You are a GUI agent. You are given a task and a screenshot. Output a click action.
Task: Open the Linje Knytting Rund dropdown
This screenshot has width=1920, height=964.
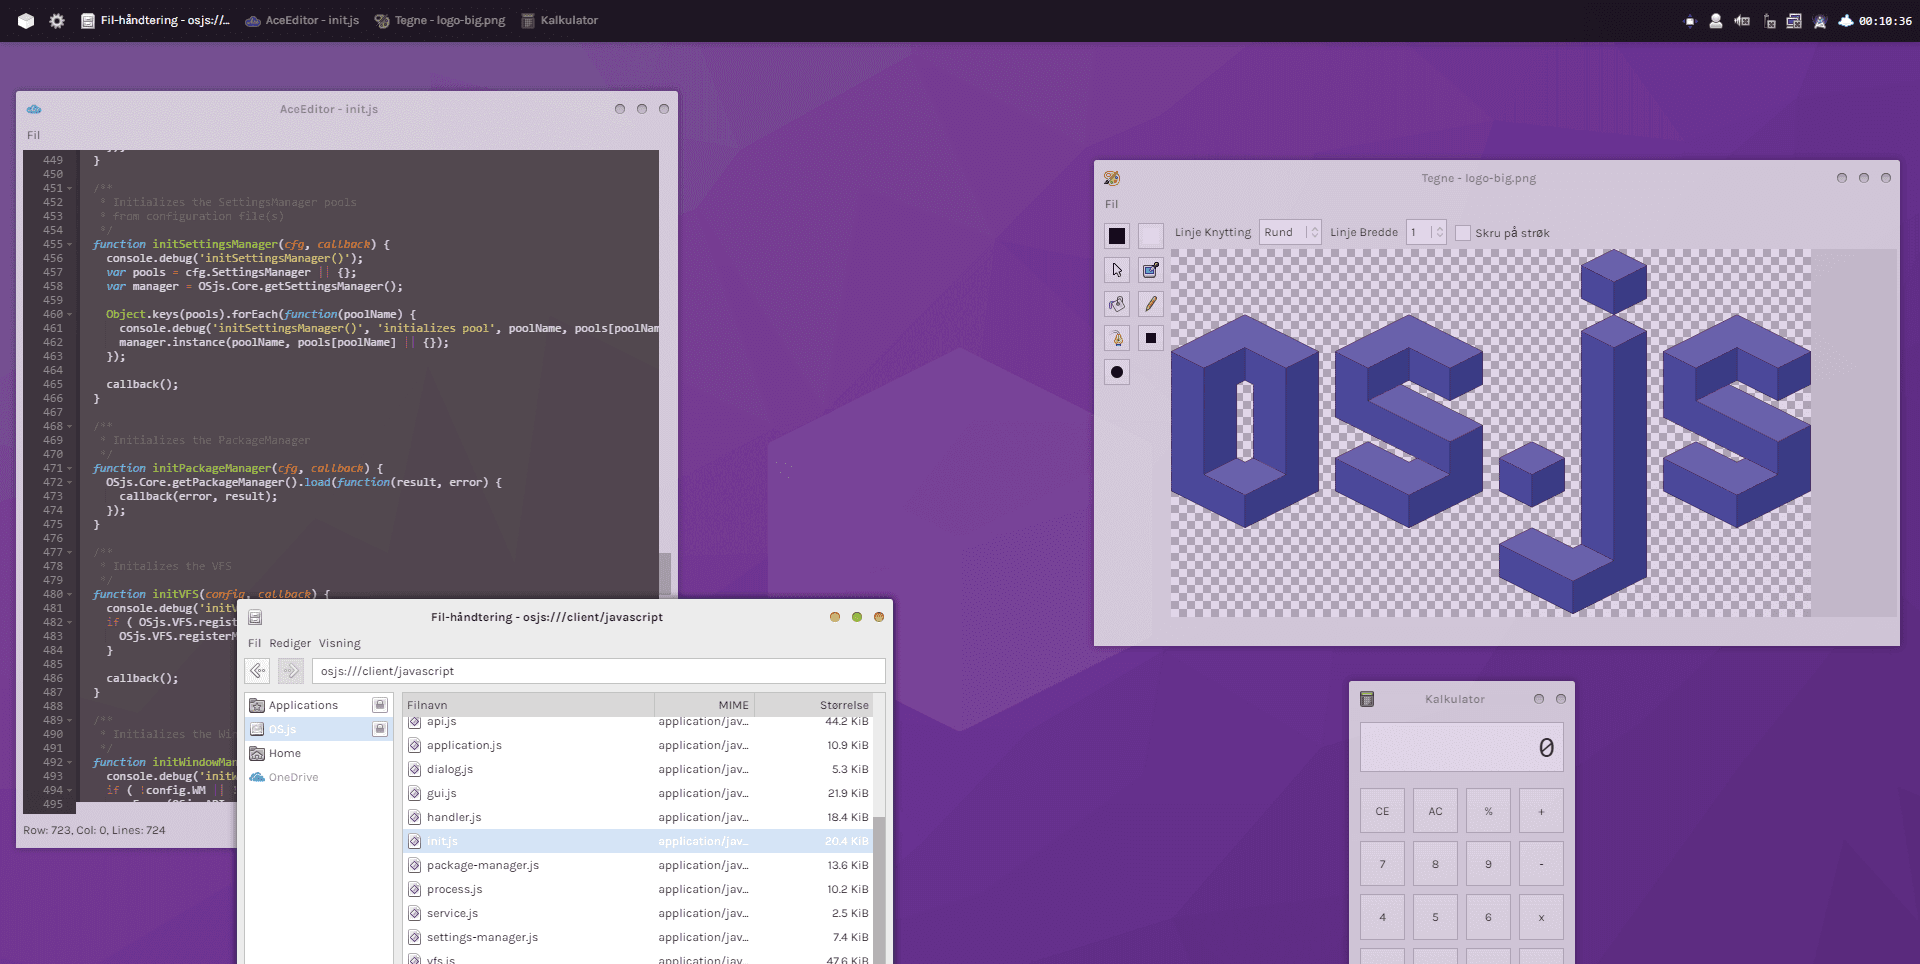pos(1290,232)
